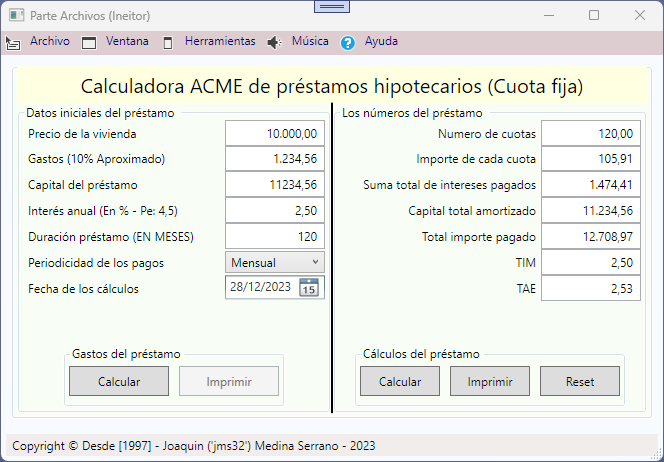Open the Música menu

pos(310,41)
